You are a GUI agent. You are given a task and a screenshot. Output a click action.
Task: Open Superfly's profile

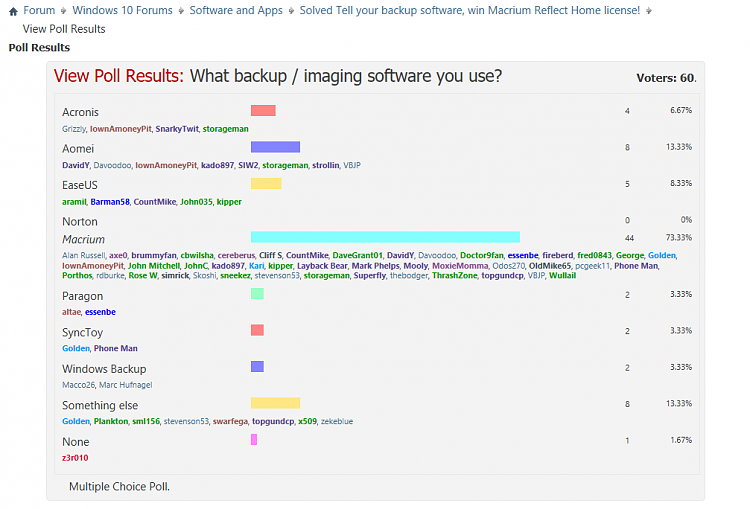coord(370,276)
